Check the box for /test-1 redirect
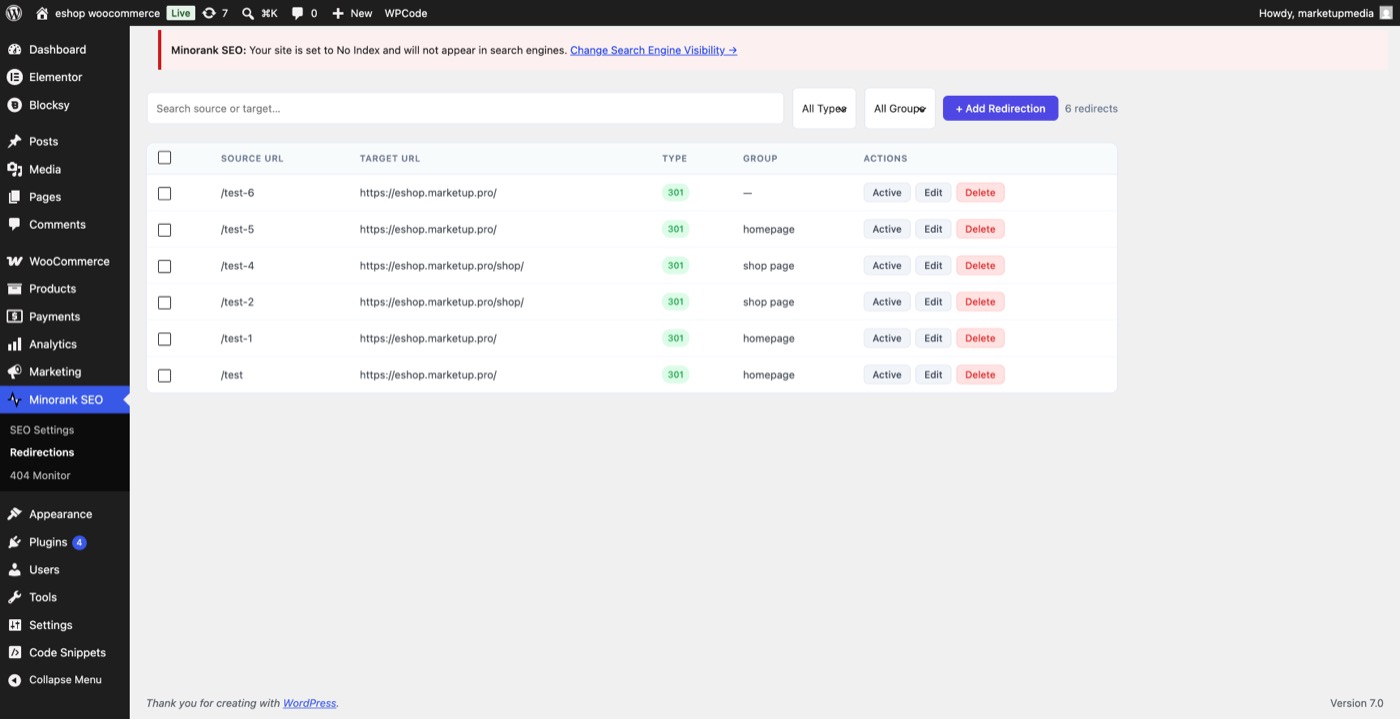This screenshot has height=719, width=1400. point(165,339)
